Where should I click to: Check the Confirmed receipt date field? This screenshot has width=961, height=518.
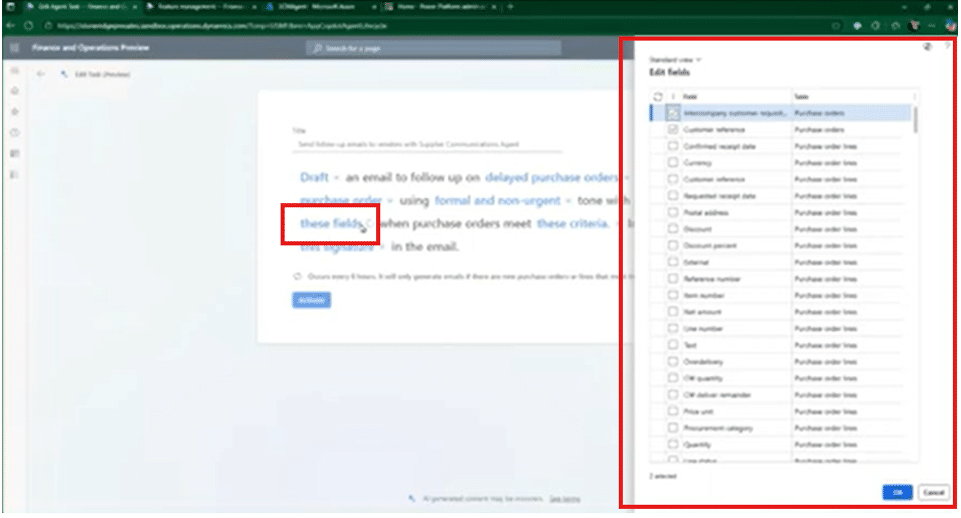673,146
